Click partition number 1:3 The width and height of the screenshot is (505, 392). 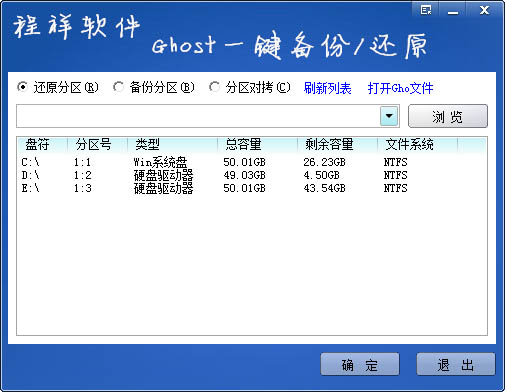pos(82,188)
